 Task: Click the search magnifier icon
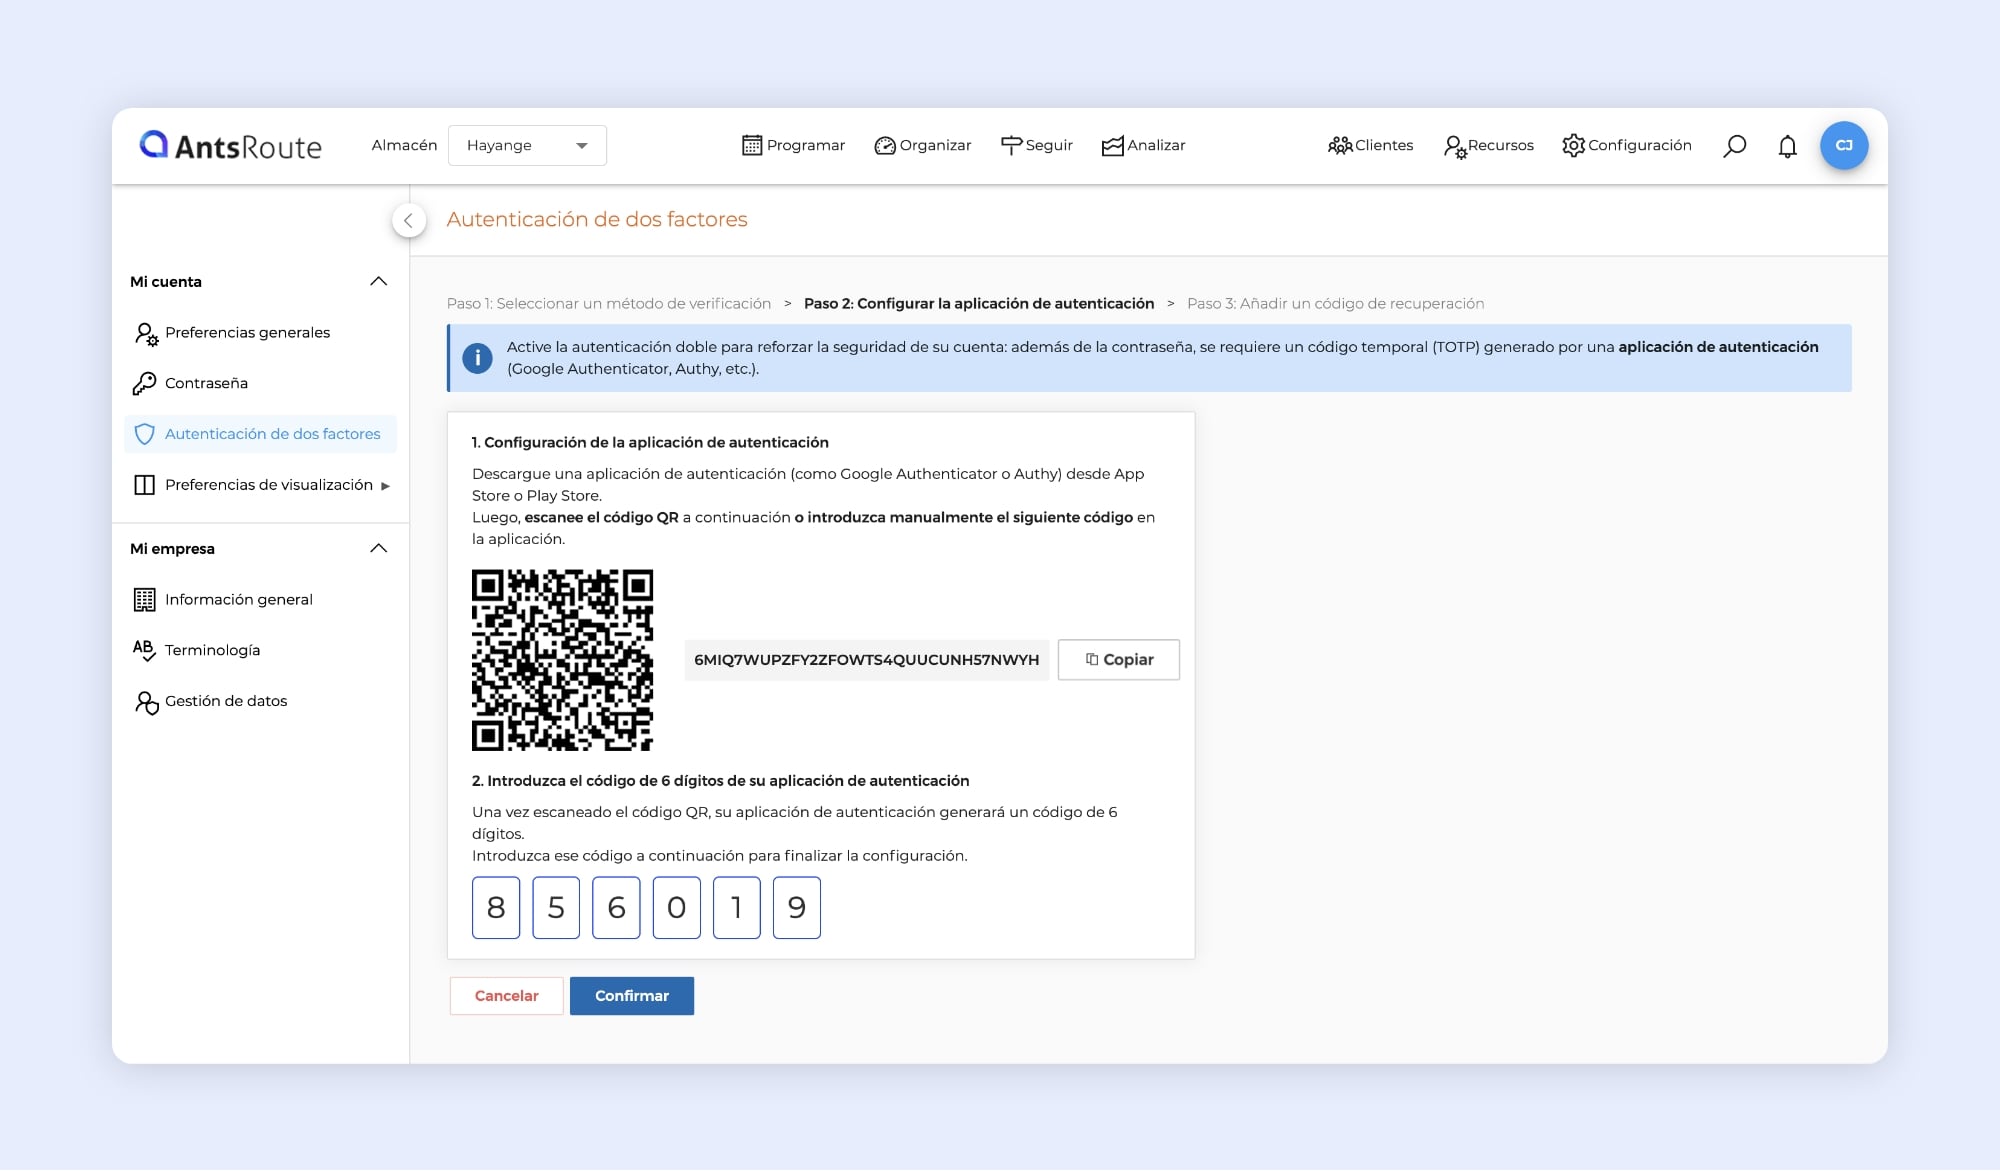click(1734, 146)
